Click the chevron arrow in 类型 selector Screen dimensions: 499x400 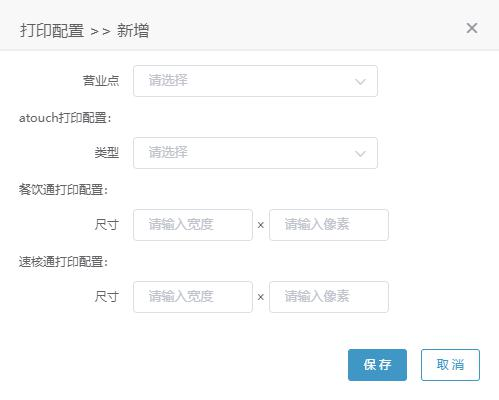pos(360,154)
